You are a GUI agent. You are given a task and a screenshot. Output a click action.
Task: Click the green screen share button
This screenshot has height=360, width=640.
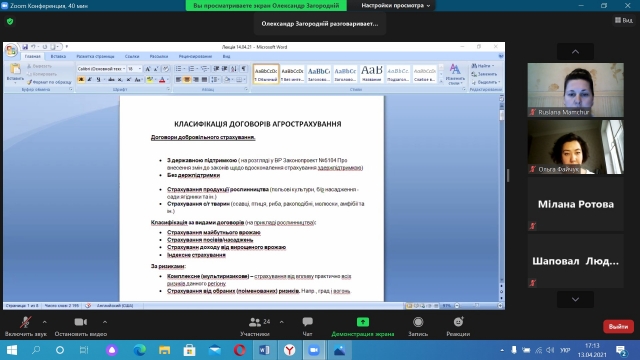click(x=362, y=327)
